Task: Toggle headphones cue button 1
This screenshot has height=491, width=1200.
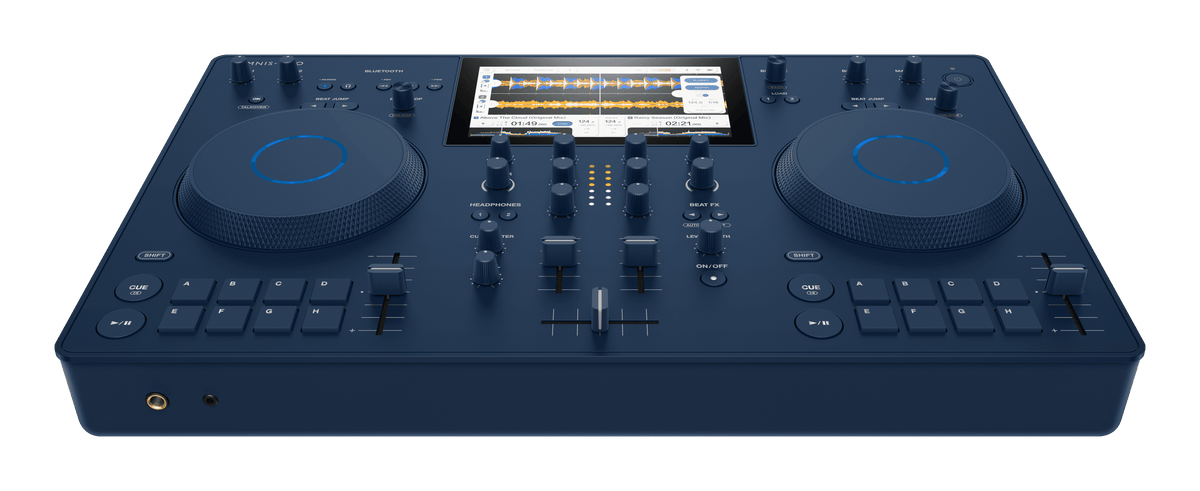Action: point(480,215)
